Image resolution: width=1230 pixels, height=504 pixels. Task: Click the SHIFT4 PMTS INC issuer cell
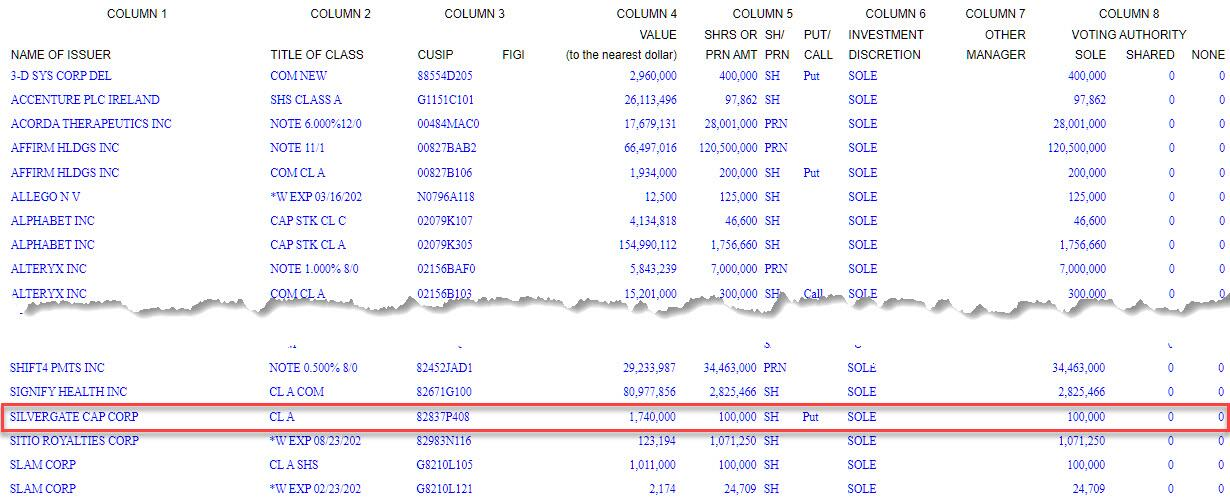[x=57, y=368]
